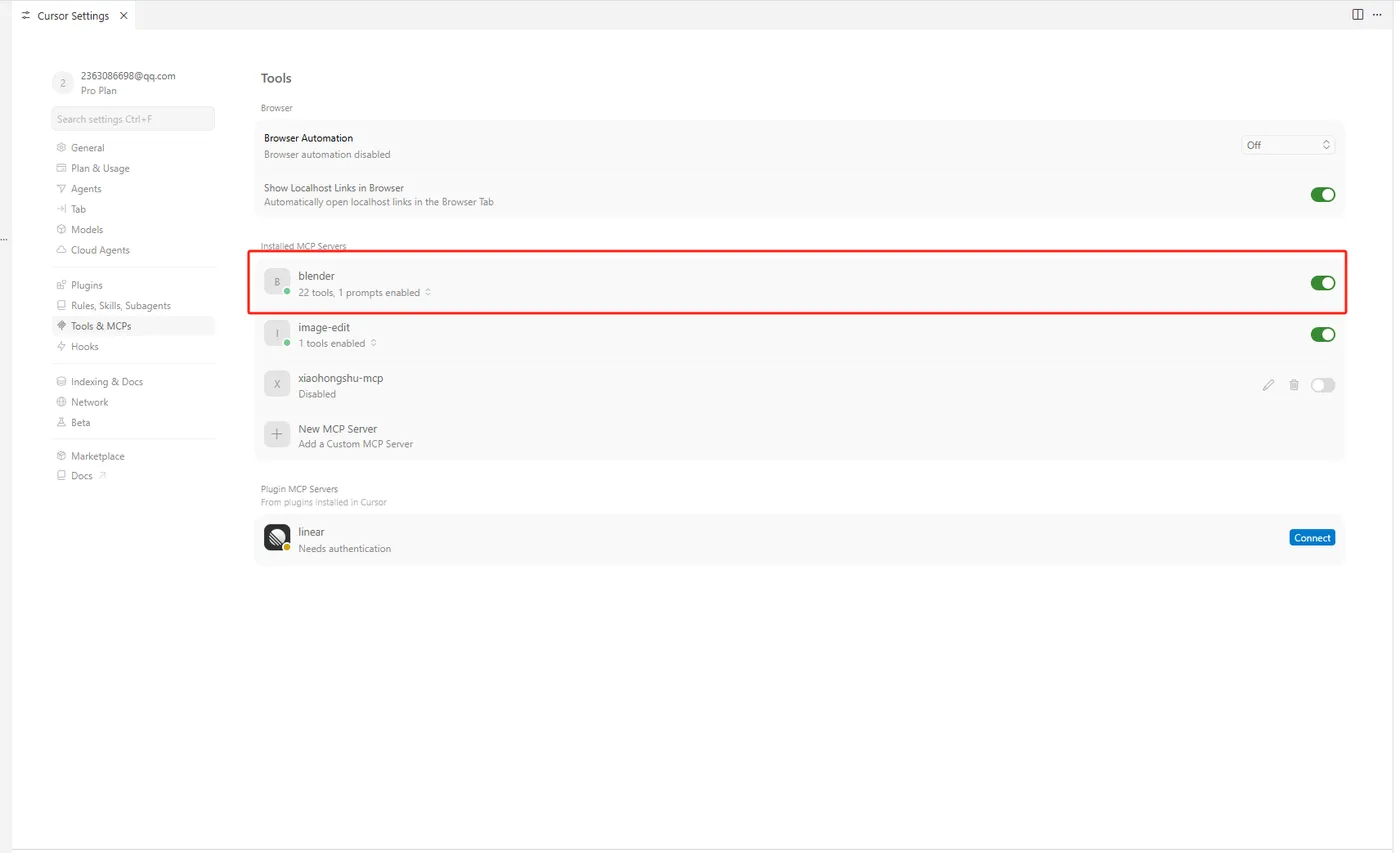Click the Plan & Usage icon
This screenshot has width=1400, height=853.
click(61, 168)
